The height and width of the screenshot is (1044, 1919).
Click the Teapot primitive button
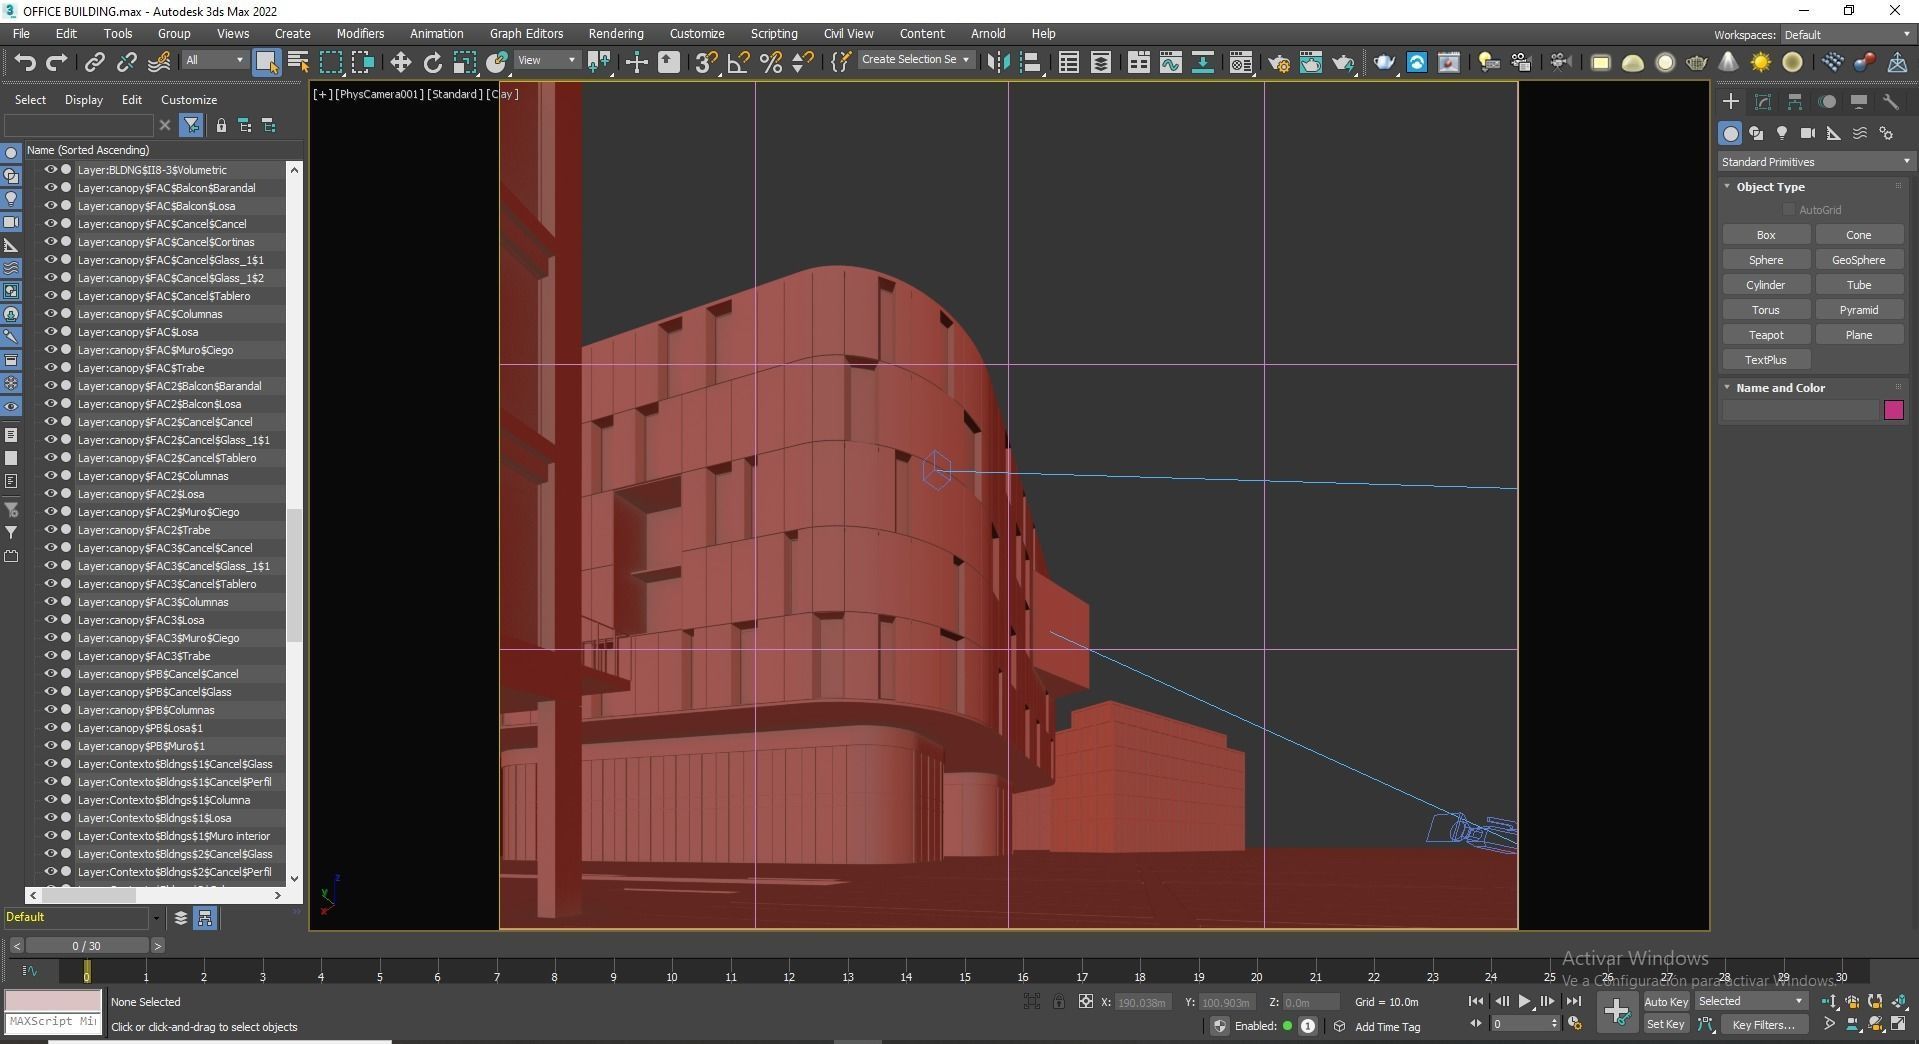tap(1765, 335)
